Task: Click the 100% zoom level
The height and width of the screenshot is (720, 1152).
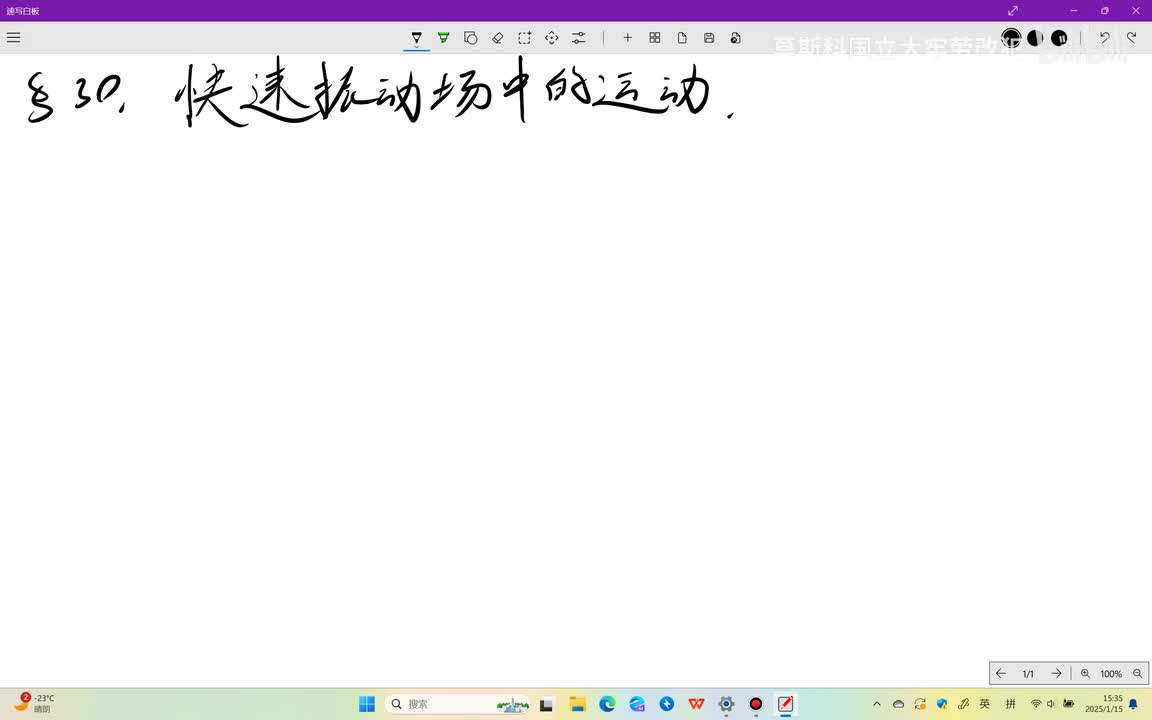Action: pos(1111,674)
